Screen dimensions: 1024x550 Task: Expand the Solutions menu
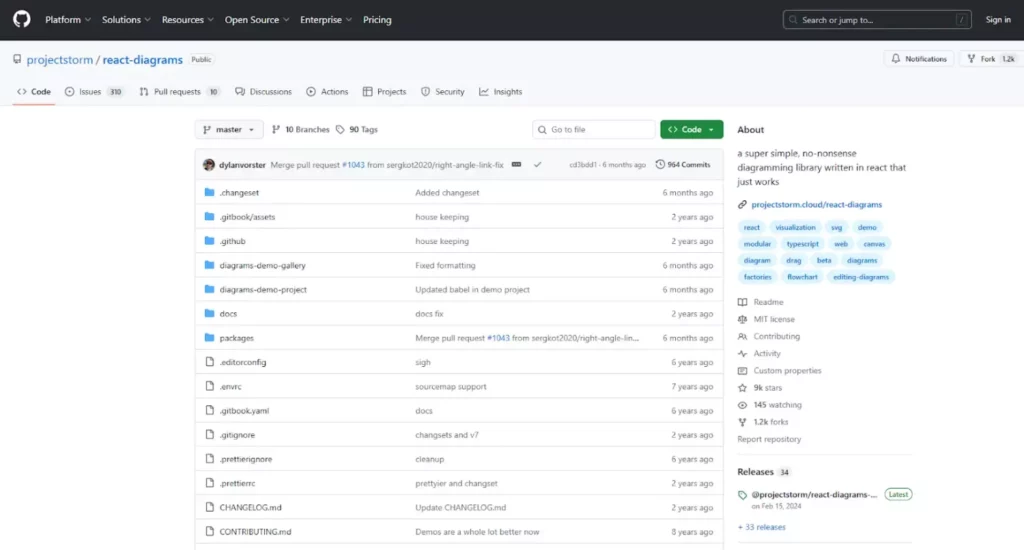point(126,20)
